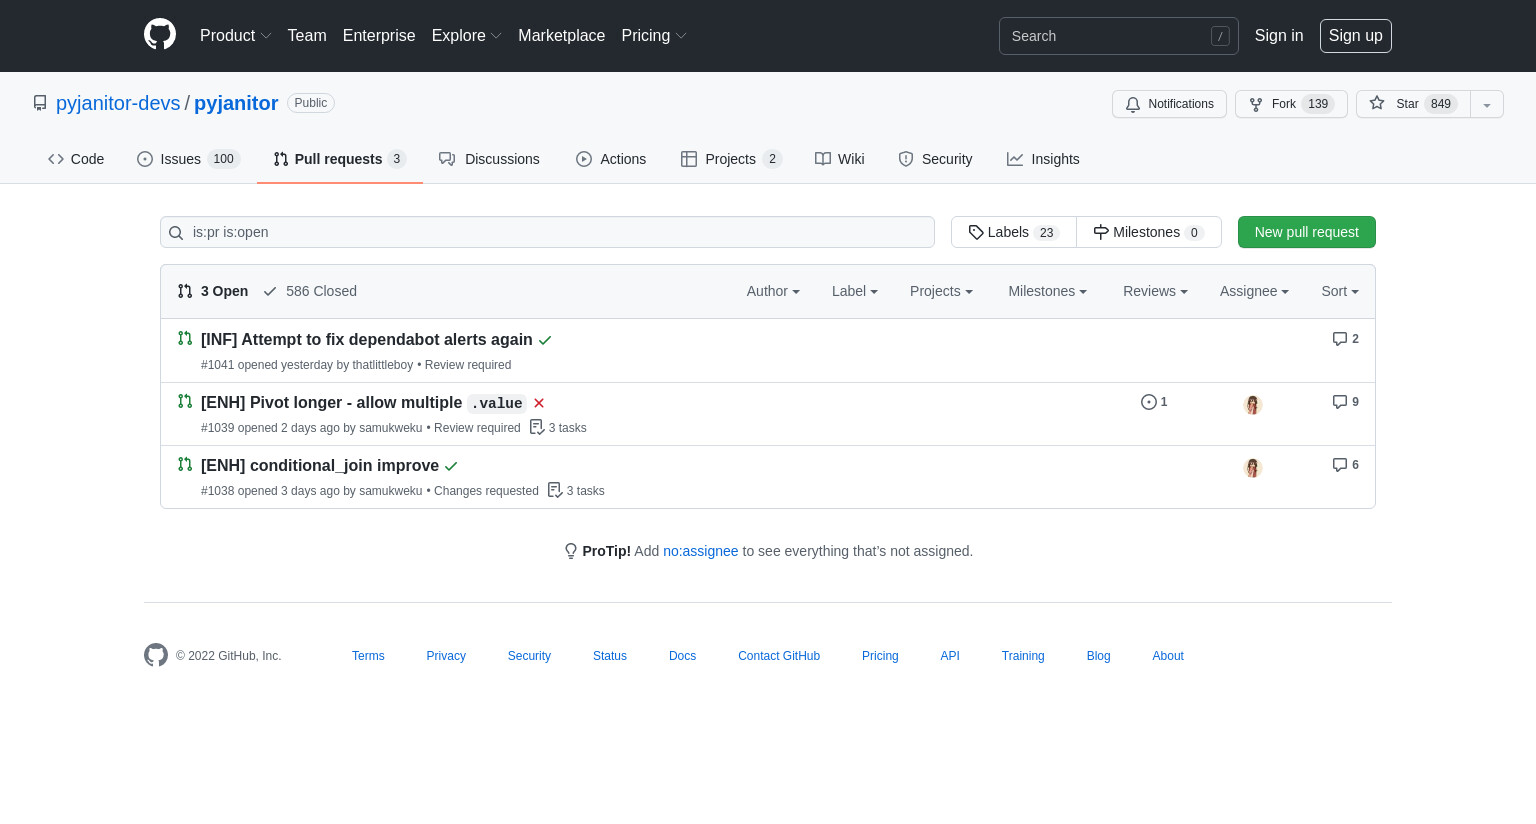Open the Wiki tab

[840, 159]
